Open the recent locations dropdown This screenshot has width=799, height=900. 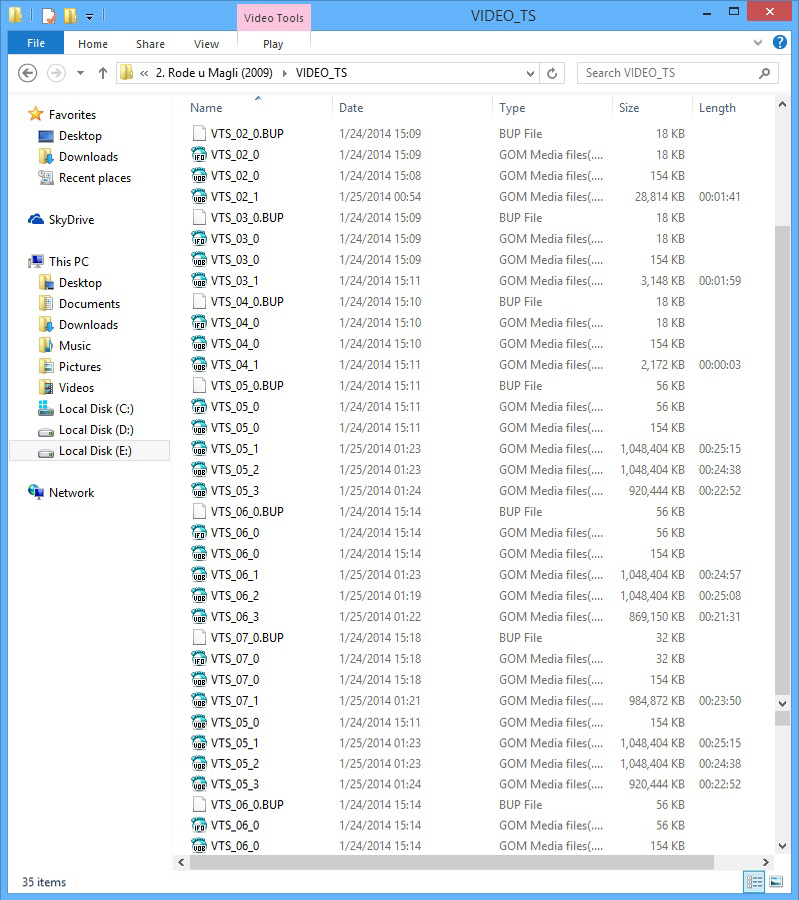point(79,73)
